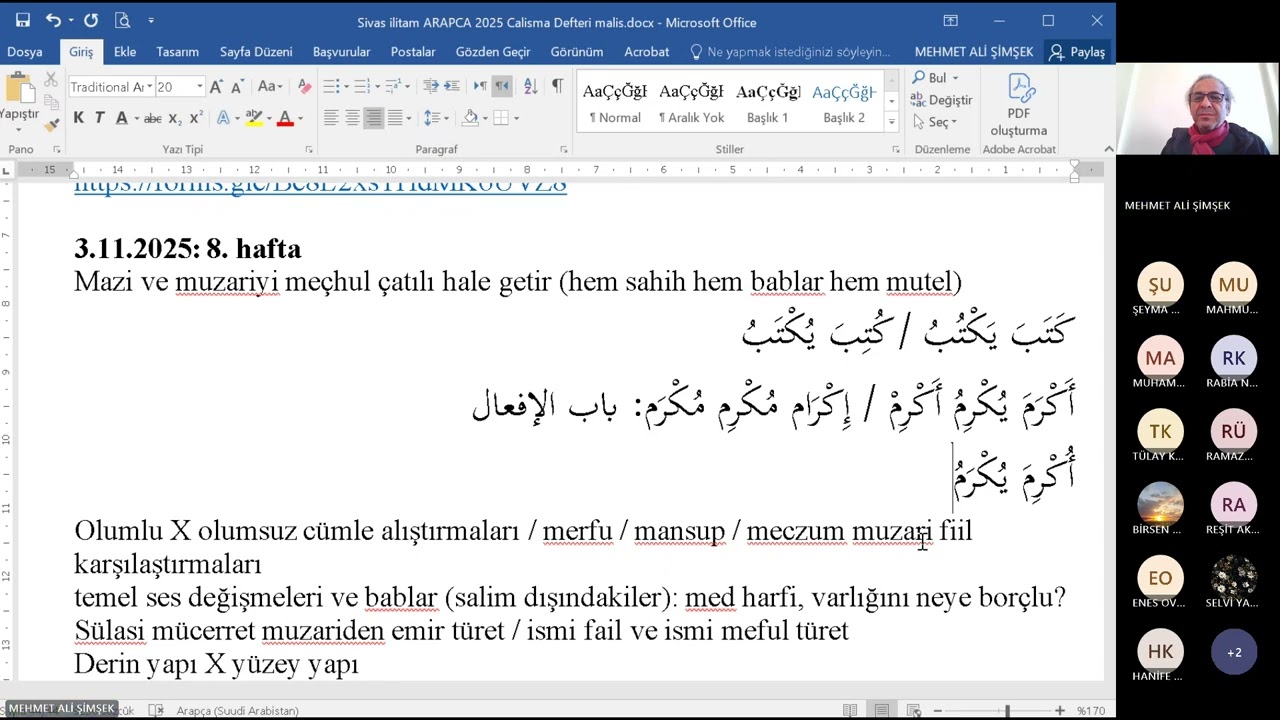The image size is (1280, 720).
Task: Apply strikethrough with the abc icon
Action: point(152,118)
